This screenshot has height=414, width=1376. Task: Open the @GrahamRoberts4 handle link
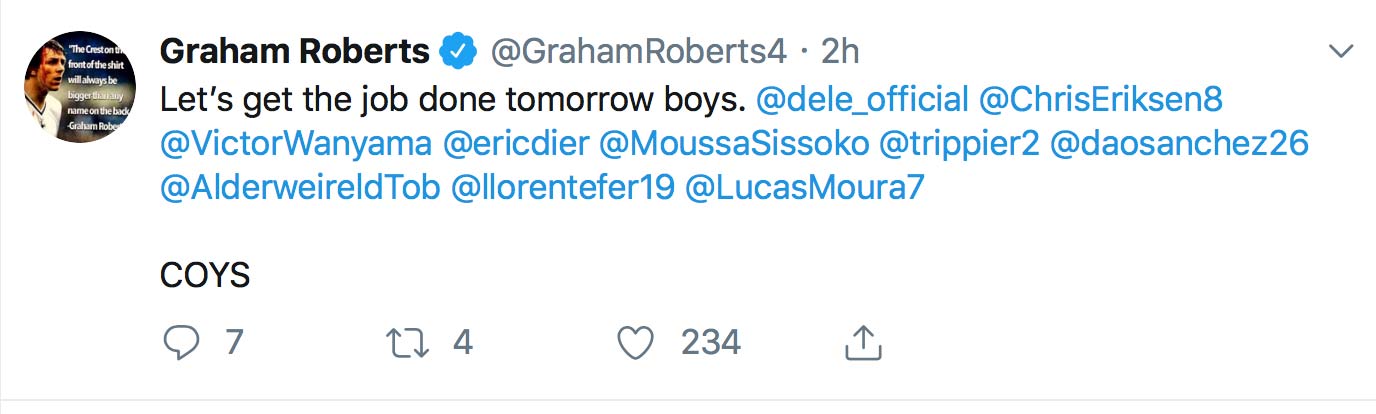[x=637, y=50]
